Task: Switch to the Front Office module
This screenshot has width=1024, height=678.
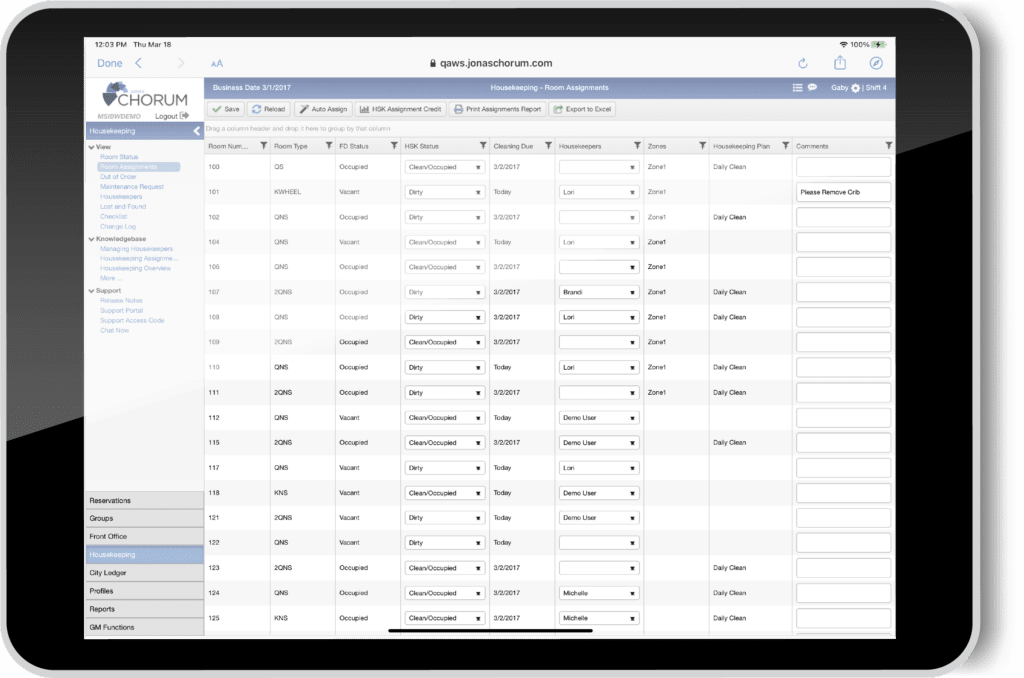Action: (108, 536)
